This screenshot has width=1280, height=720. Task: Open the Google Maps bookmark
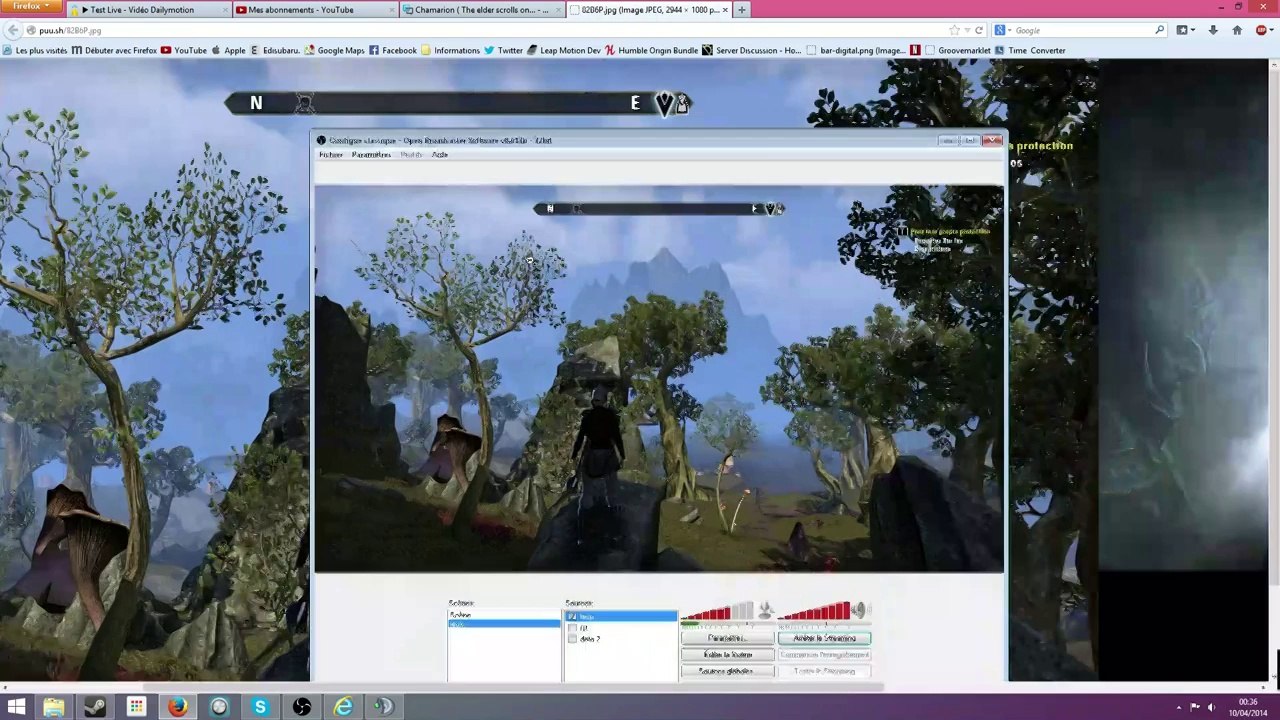click(x=335, y=50)
